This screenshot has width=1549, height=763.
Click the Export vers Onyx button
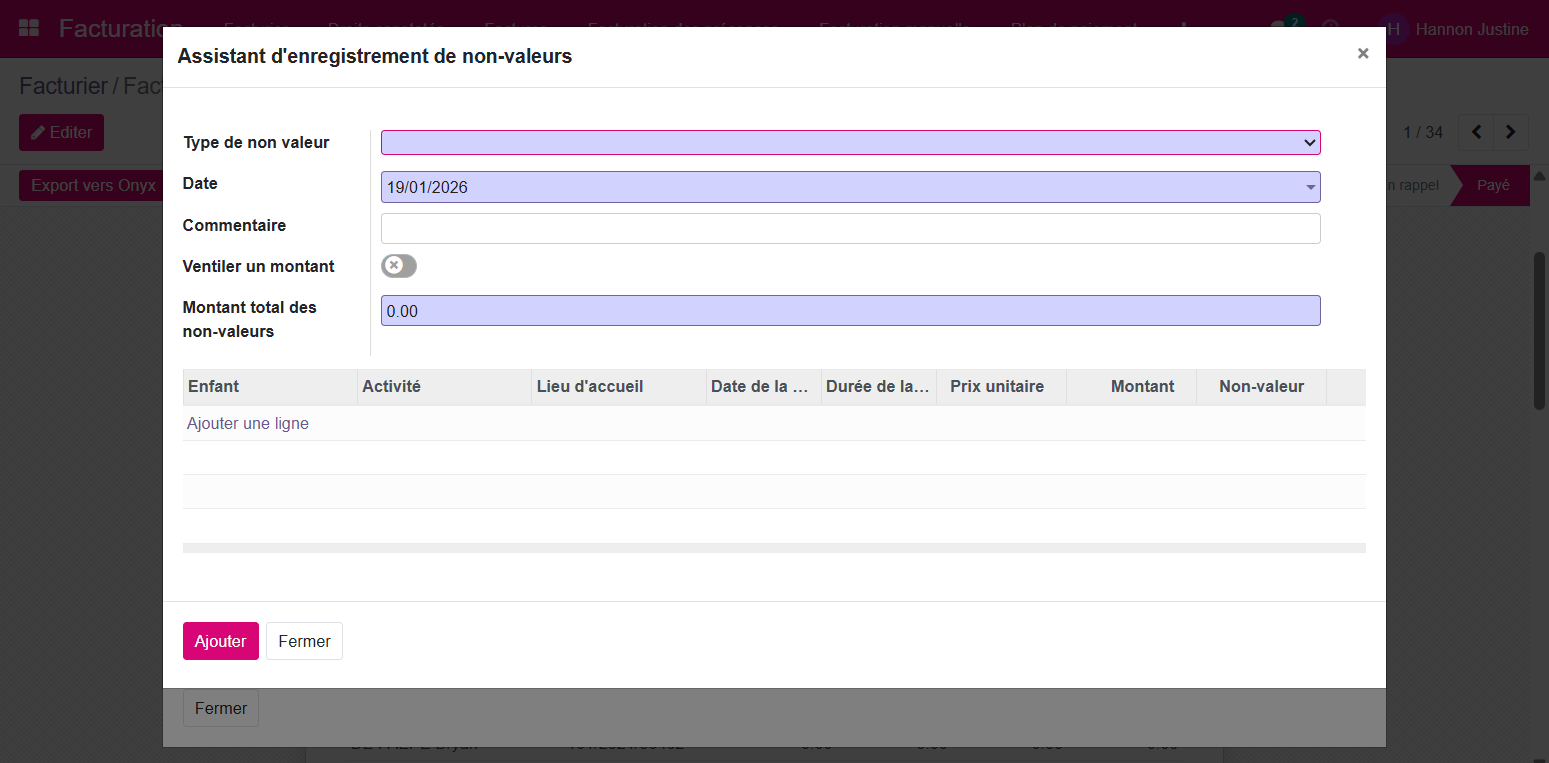tap(93, 185)
